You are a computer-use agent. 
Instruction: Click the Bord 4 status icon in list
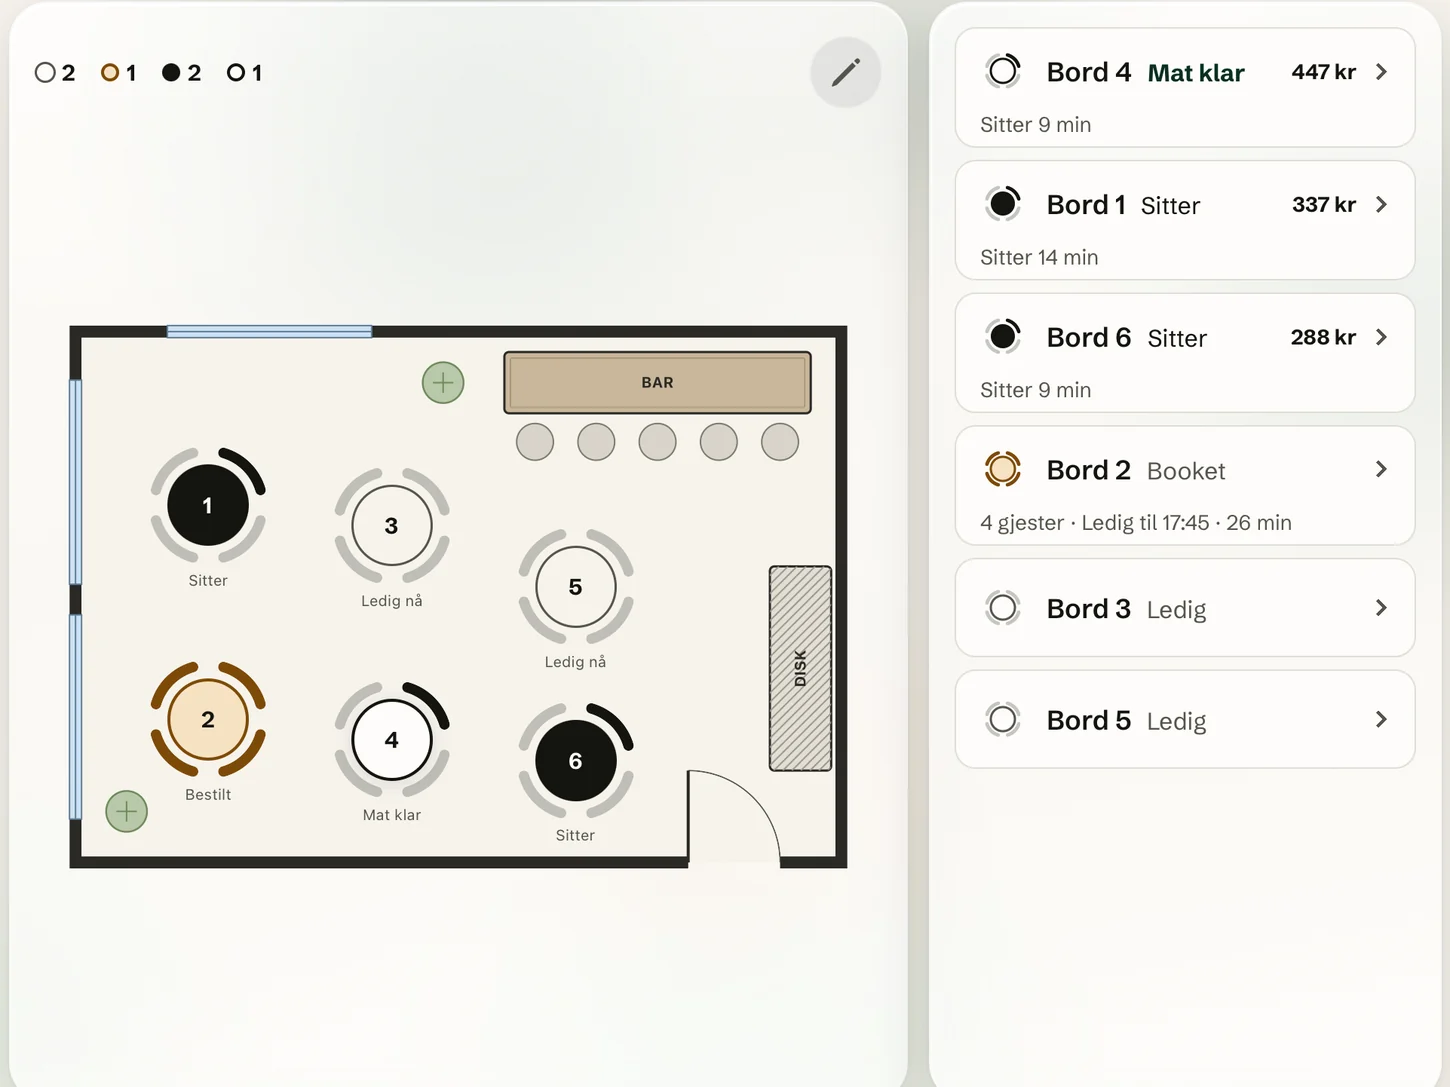click(x=1003, y=71)
